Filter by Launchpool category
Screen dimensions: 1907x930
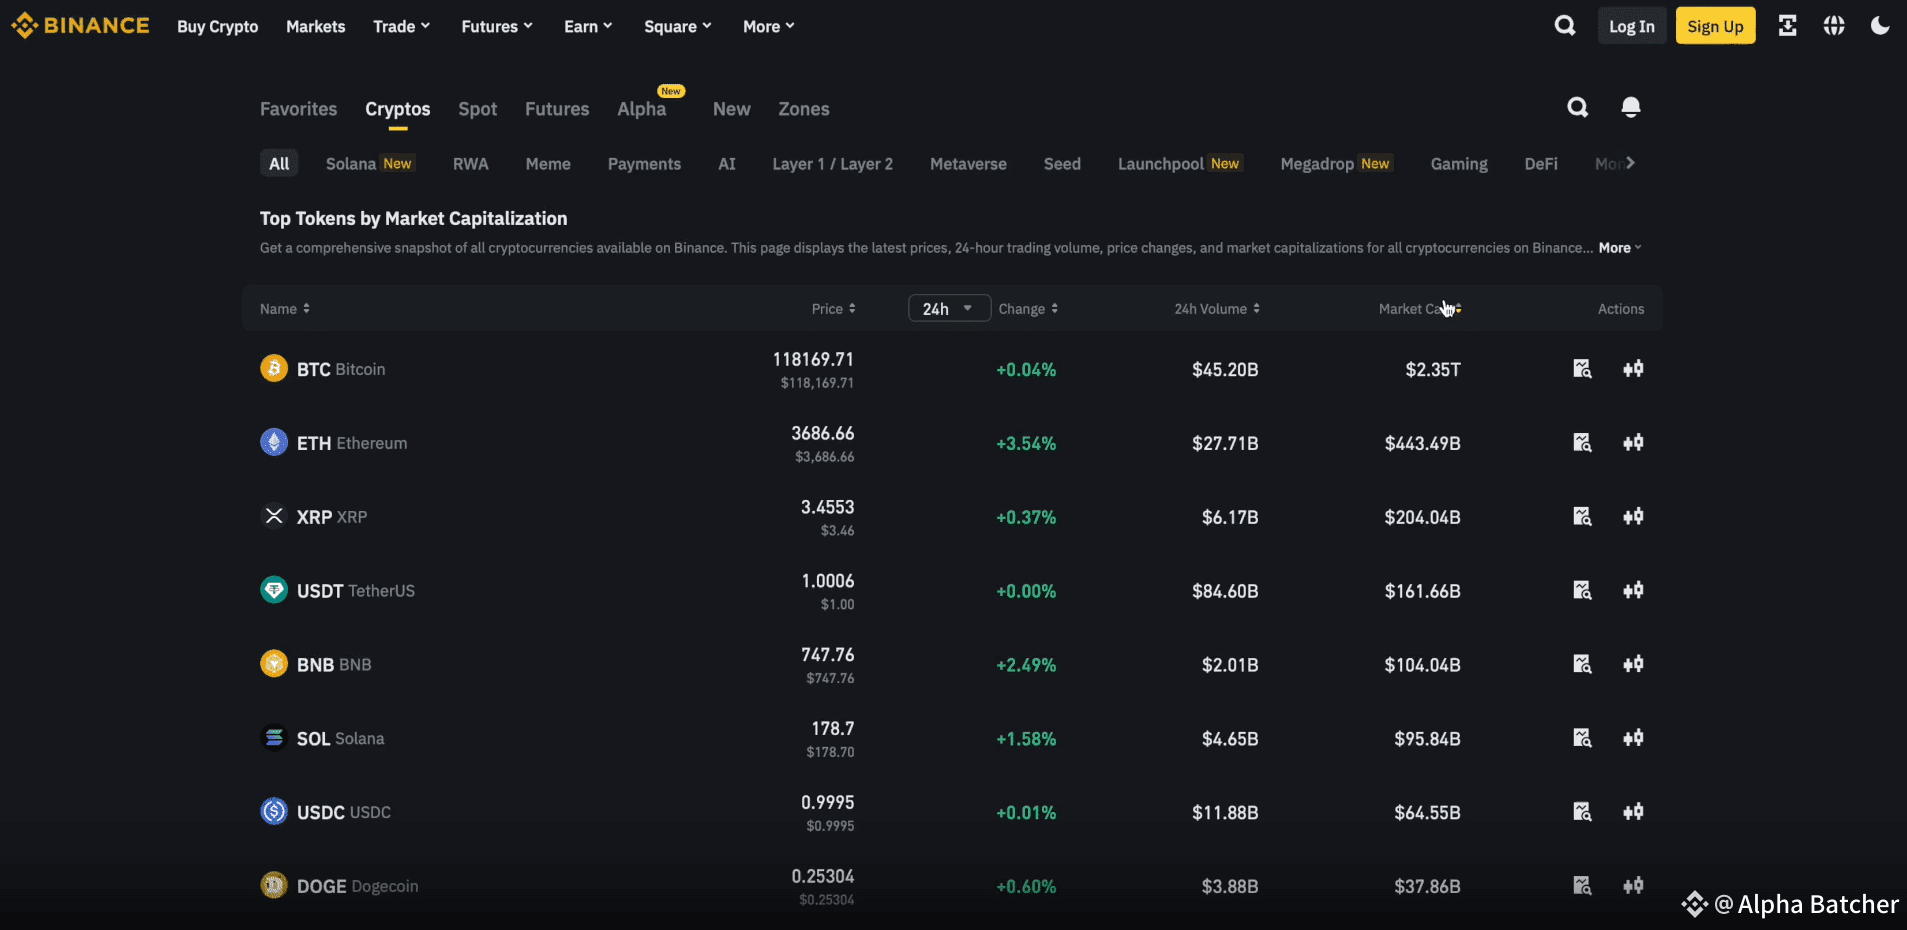1181,164
